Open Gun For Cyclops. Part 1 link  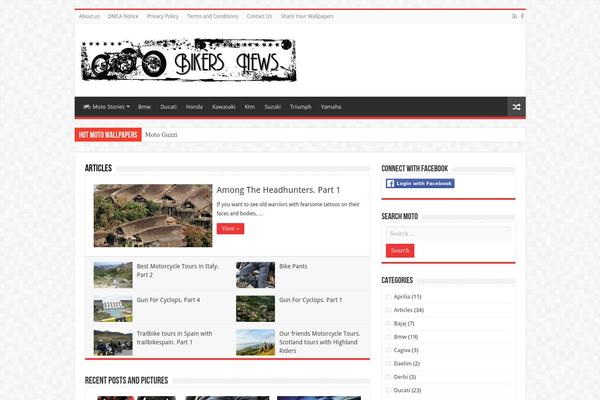tap(311, 300)
